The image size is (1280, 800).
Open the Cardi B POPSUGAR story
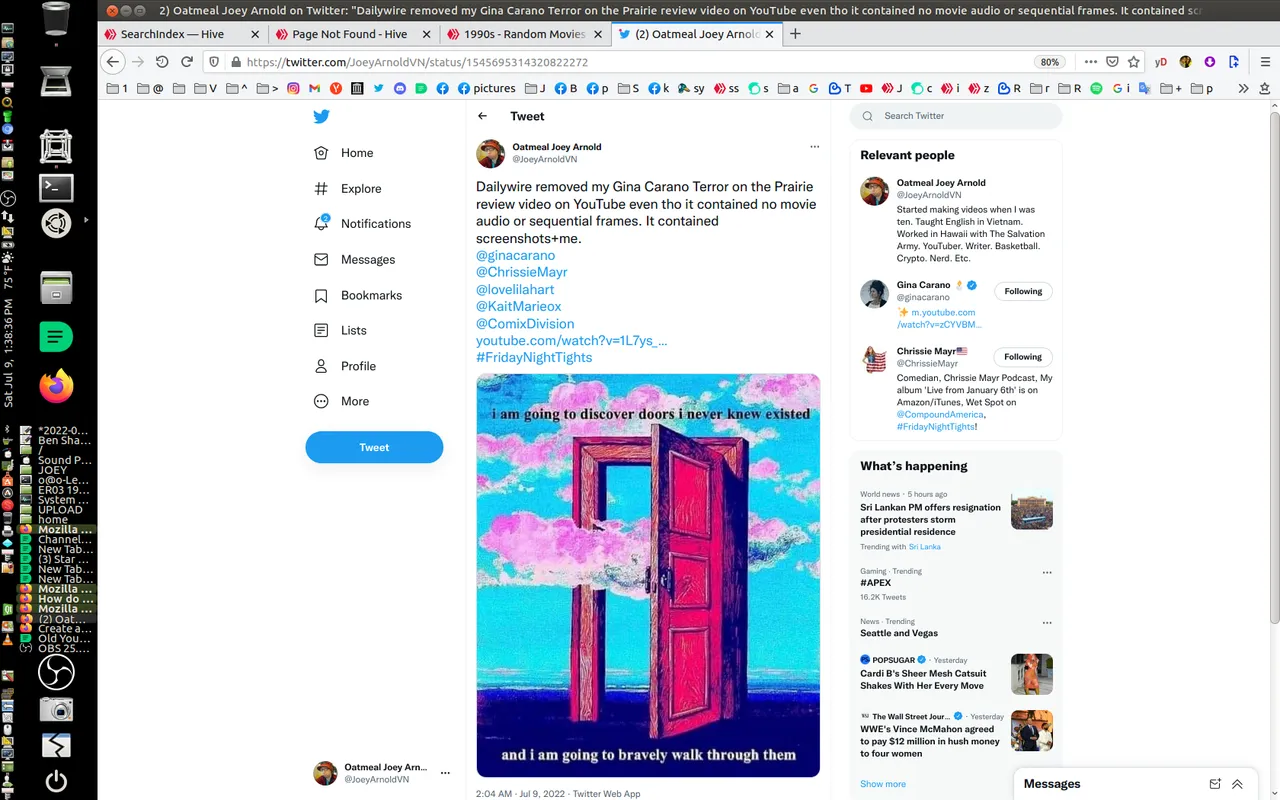pos(923,679)
